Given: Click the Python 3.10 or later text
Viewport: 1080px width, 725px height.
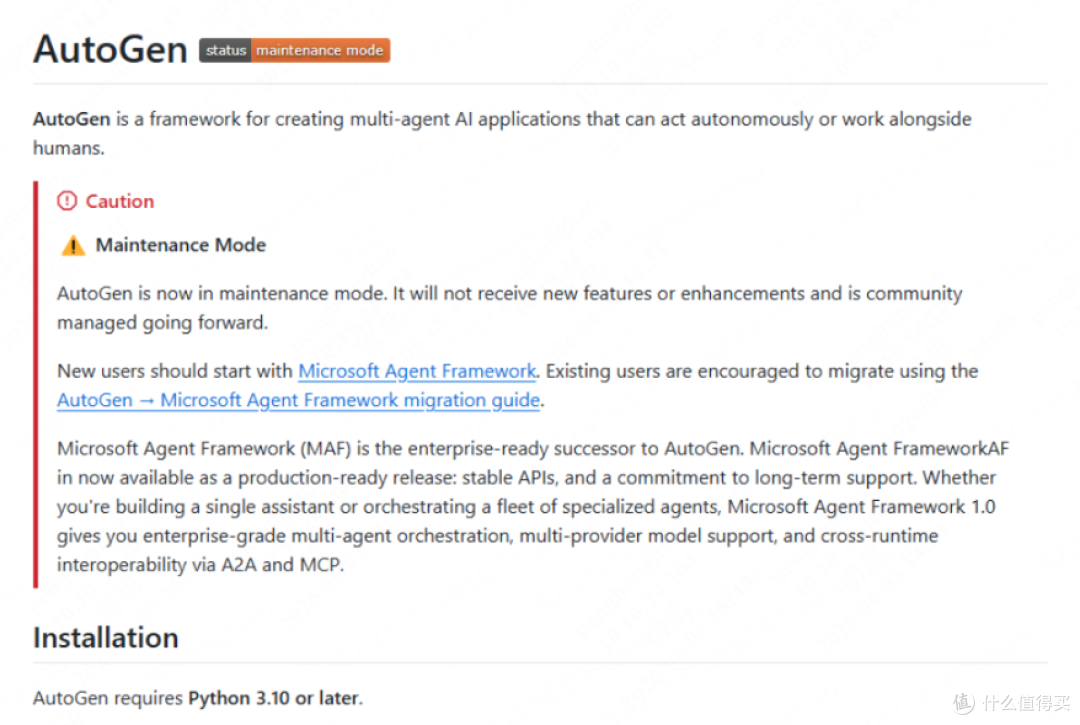Looking at the screenshot, I should click(275, 698).
